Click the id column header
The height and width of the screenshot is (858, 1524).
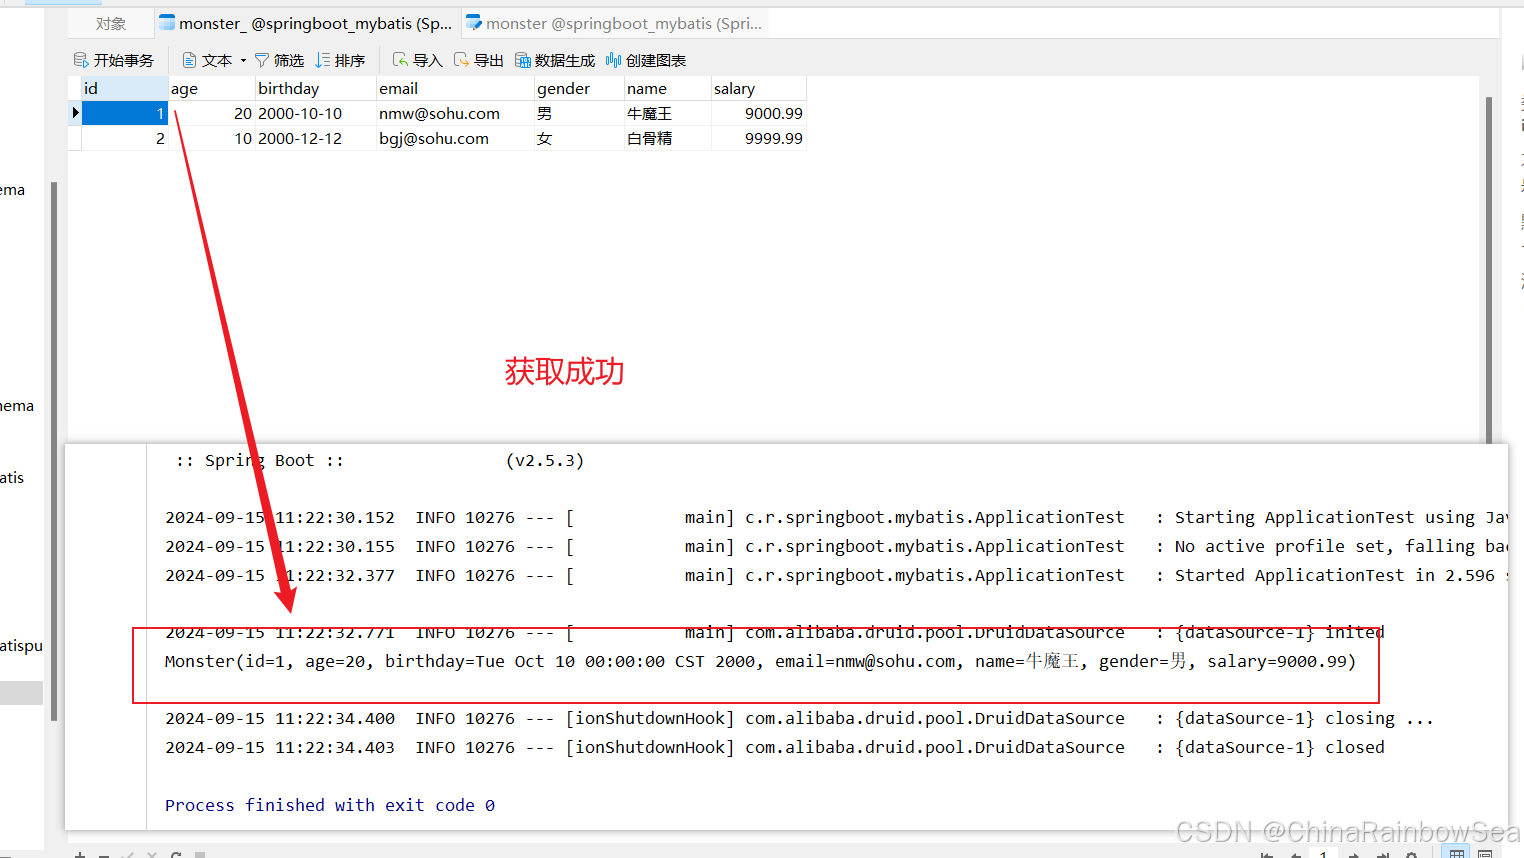[124, 89]
